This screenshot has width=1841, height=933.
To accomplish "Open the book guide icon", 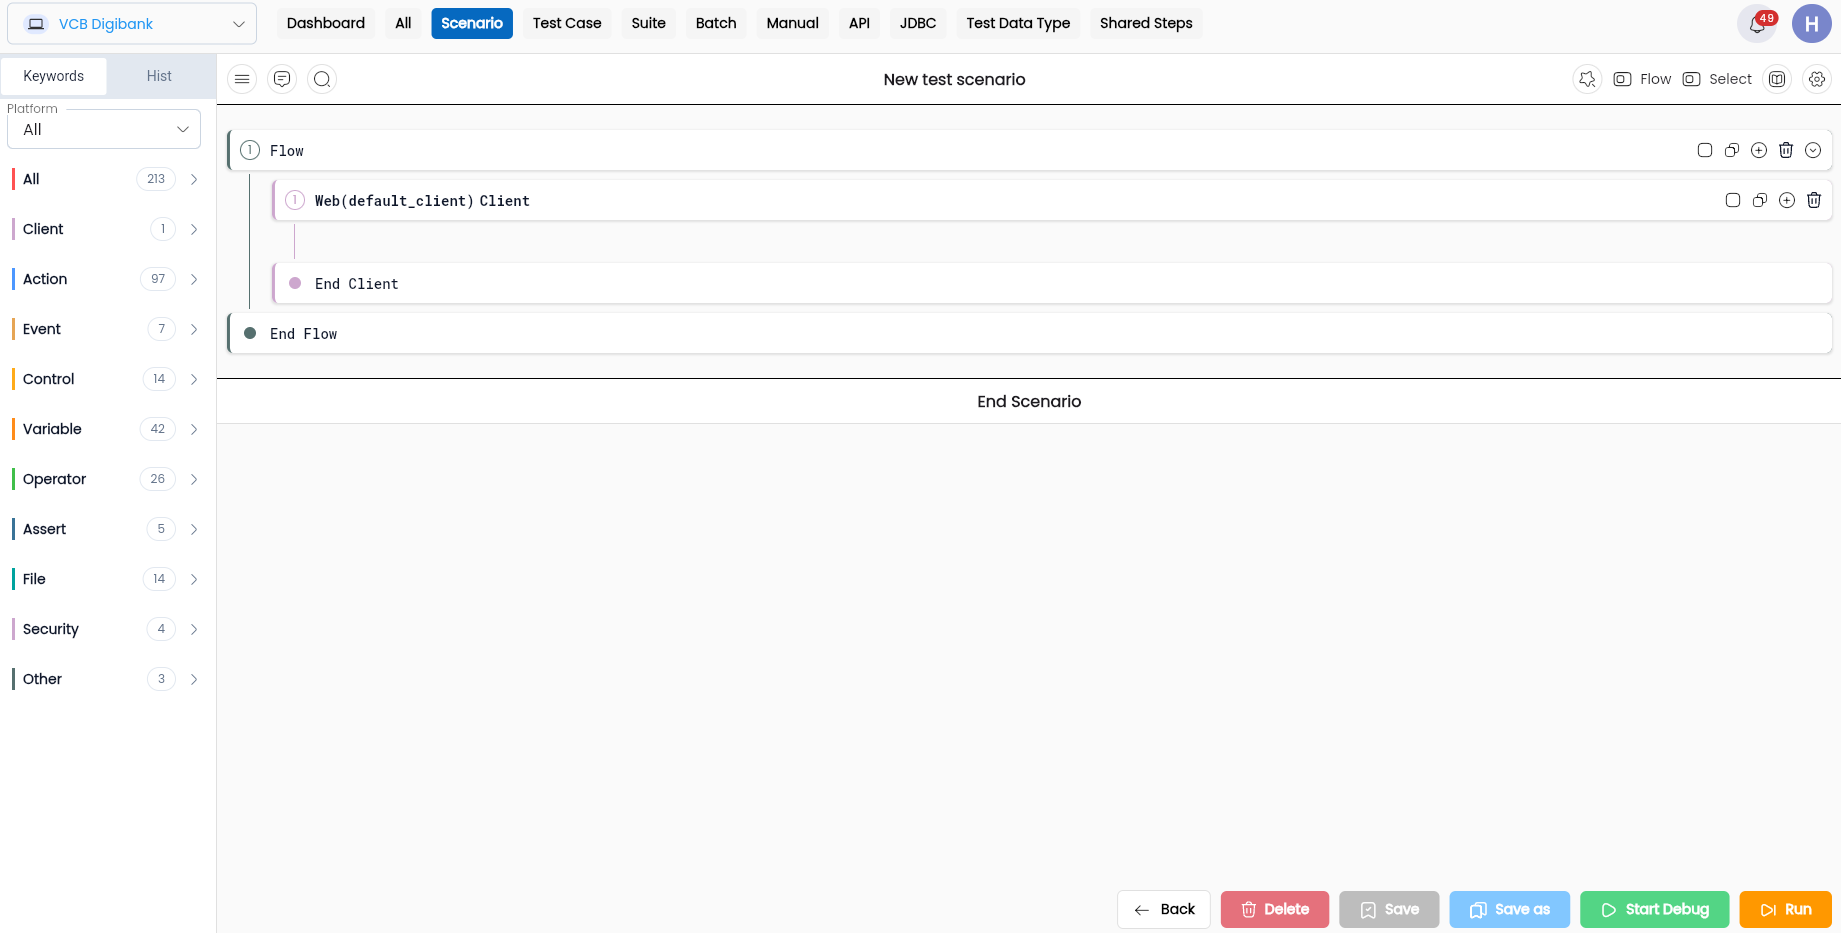I will pyautogui.click(x=1777, y=79).
